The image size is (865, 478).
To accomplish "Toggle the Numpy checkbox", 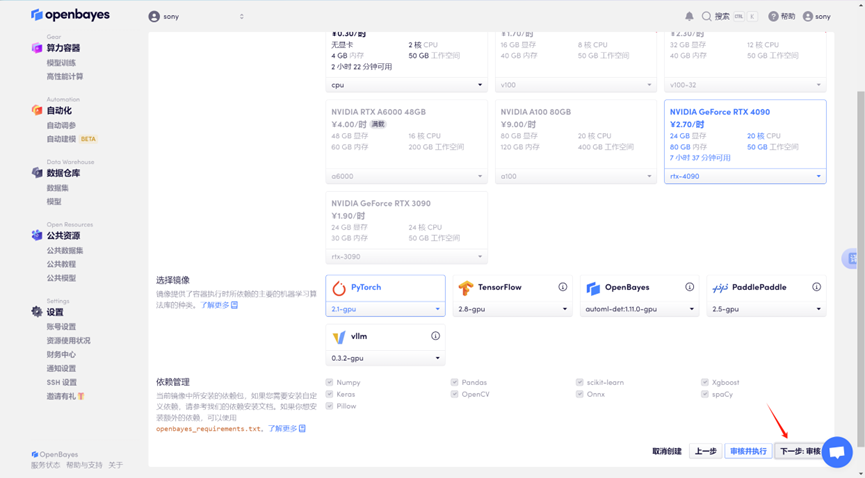I will [x=329, y=382].
